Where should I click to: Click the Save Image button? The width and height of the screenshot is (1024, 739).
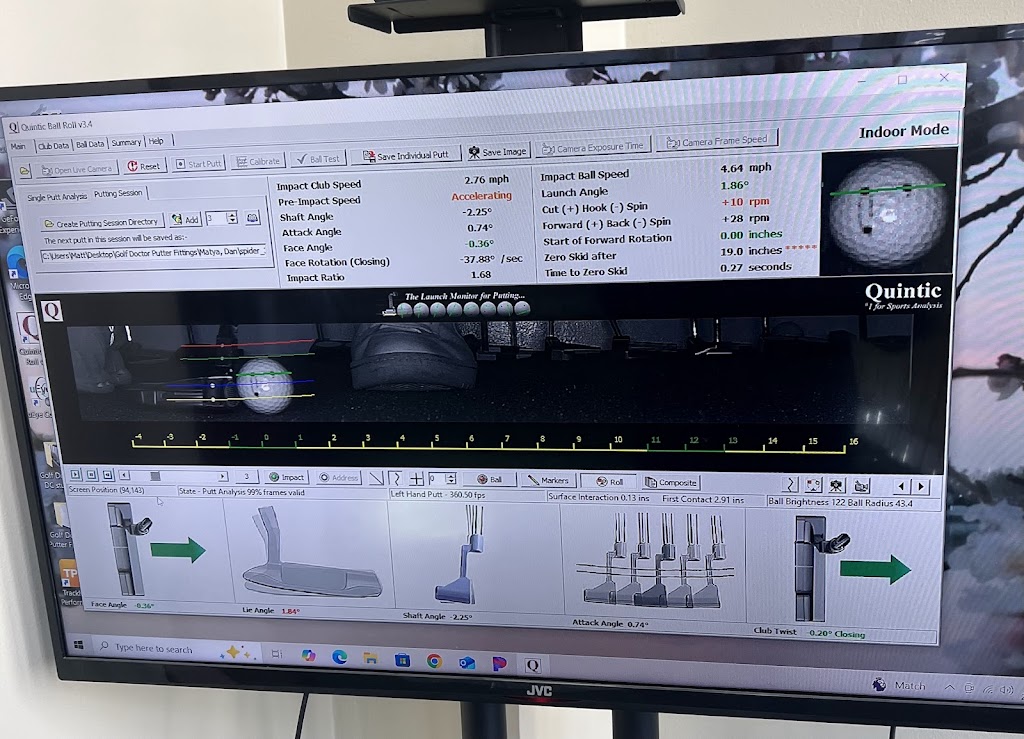498,152
